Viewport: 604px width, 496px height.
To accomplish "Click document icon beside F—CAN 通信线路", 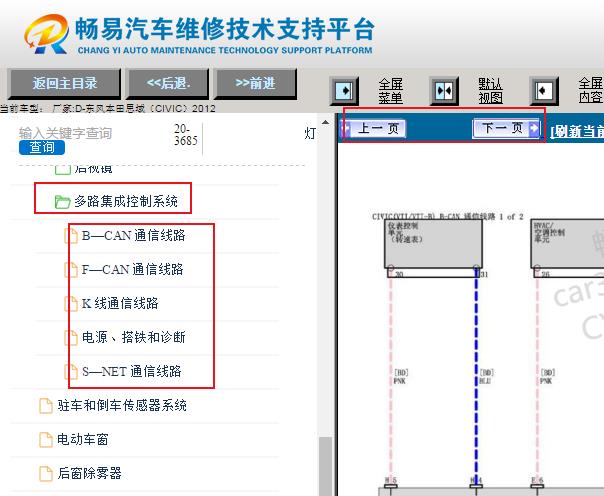I will (x=71, y=270).
